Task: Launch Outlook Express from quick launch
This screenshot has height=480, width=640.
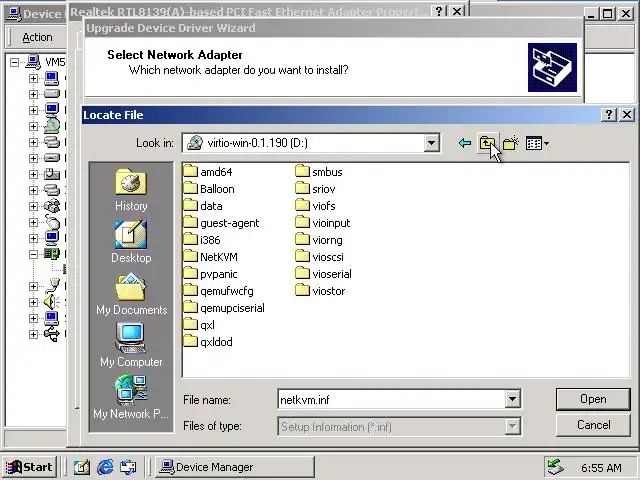Action: pos(128,467)
